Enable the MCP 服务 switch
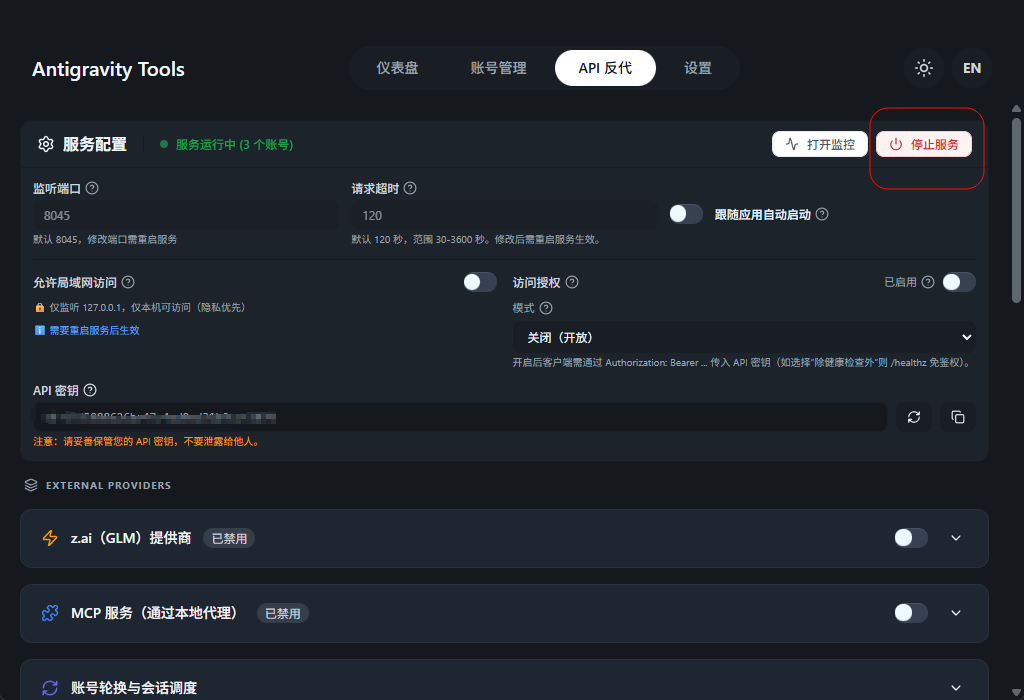The image size is (1024, 700). [911, 613]
